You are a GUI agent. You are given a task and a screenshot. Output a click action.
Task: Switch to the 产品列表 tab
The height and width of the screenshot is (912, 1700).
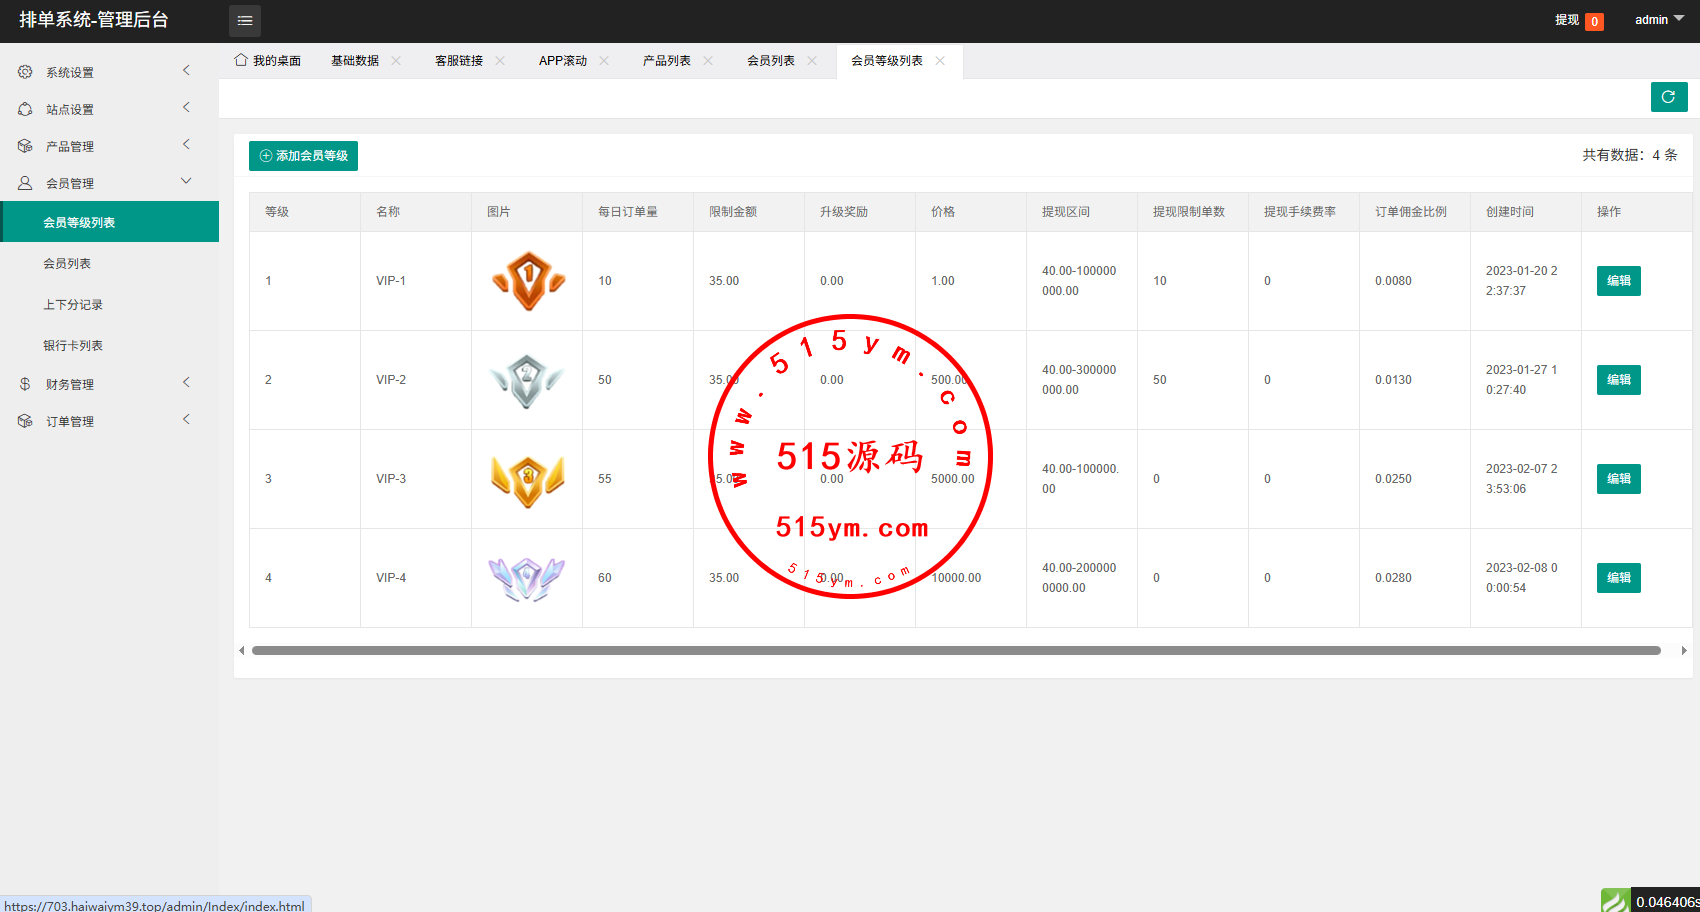pyautogui.click(x=666, y=61)
